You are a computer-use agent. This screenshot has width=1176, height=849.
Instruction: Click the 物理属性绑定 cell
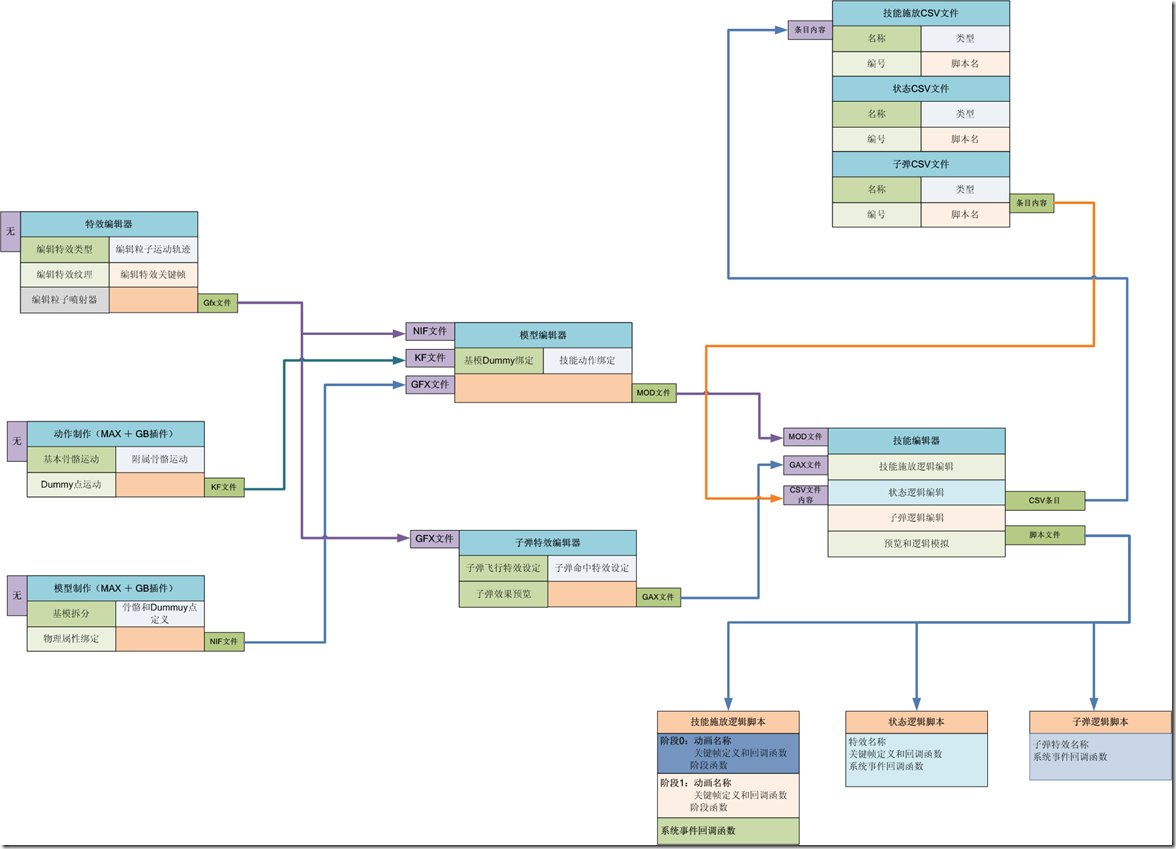click(71, 639)
